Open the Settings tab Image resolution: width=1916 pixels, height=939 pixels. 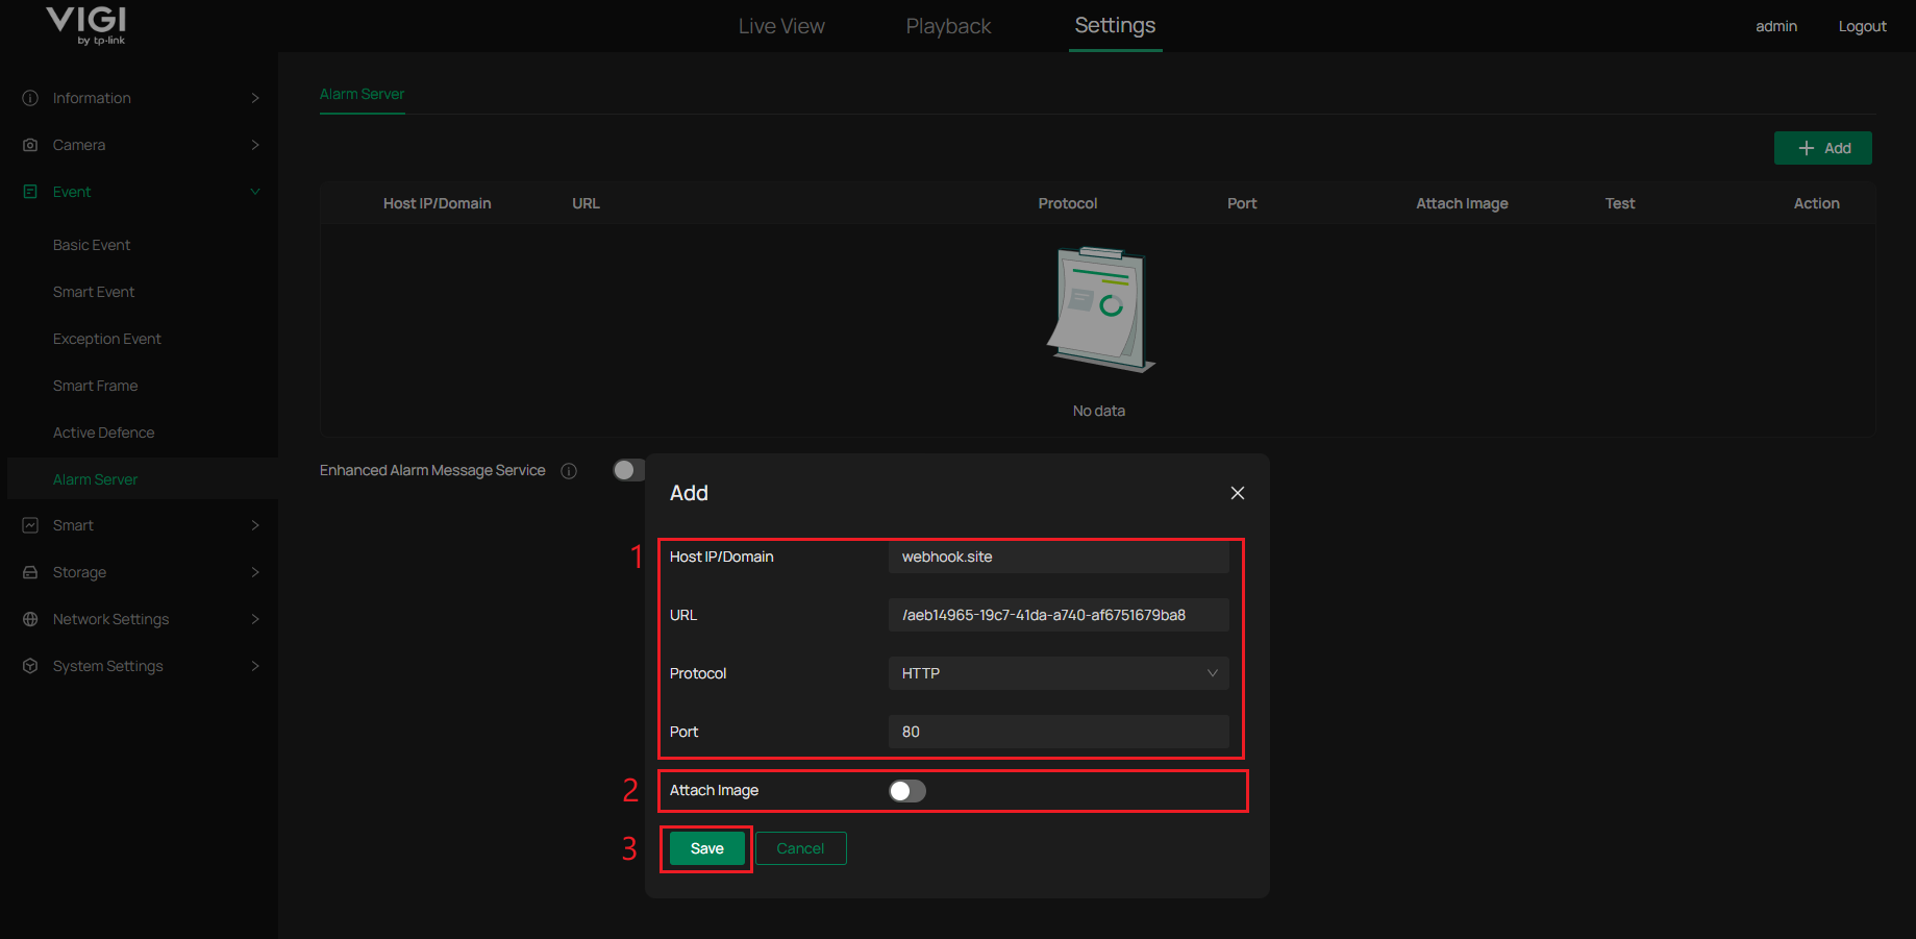click(1115, 25)
